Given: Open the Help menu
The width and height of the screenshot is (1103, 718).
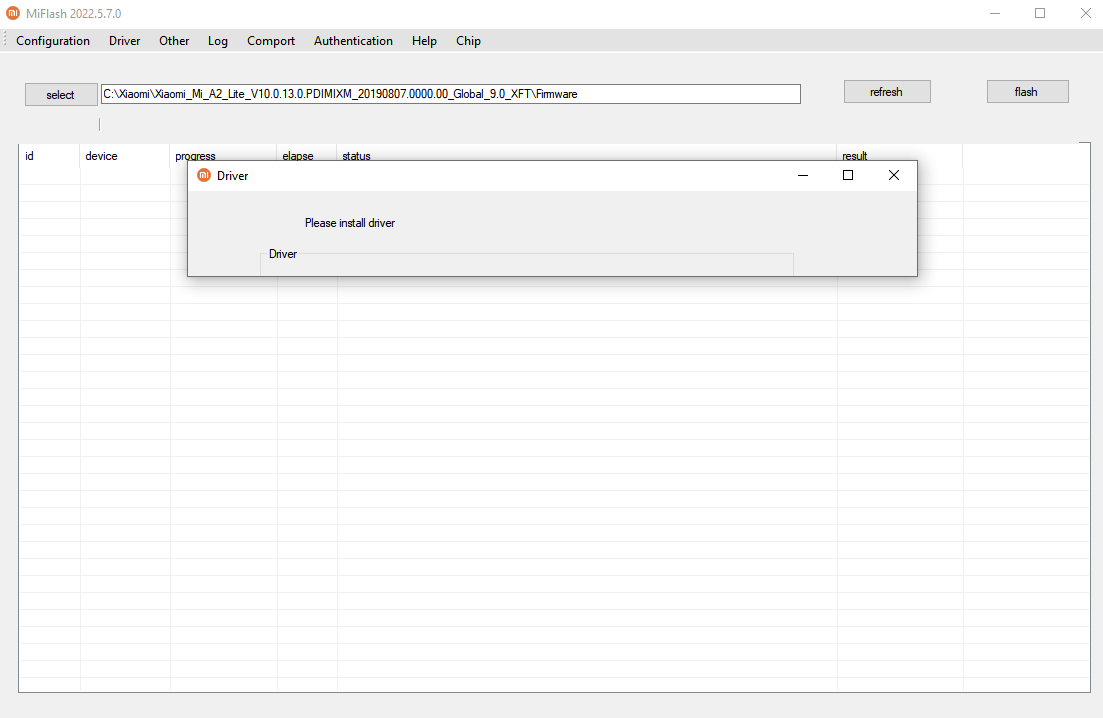Looking at the screenshot, I should 424,41.
